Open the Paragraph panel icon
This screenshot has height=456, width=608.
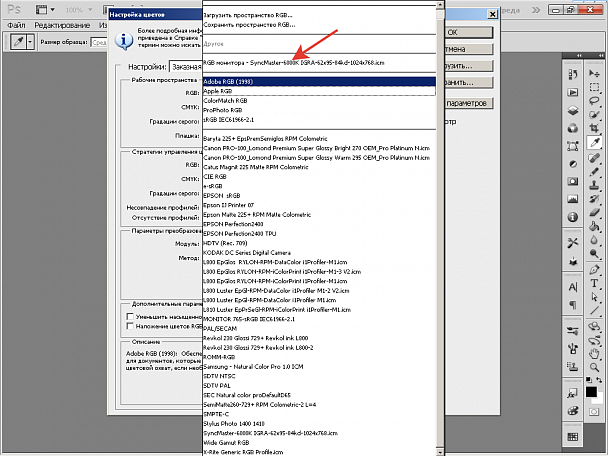573,305
